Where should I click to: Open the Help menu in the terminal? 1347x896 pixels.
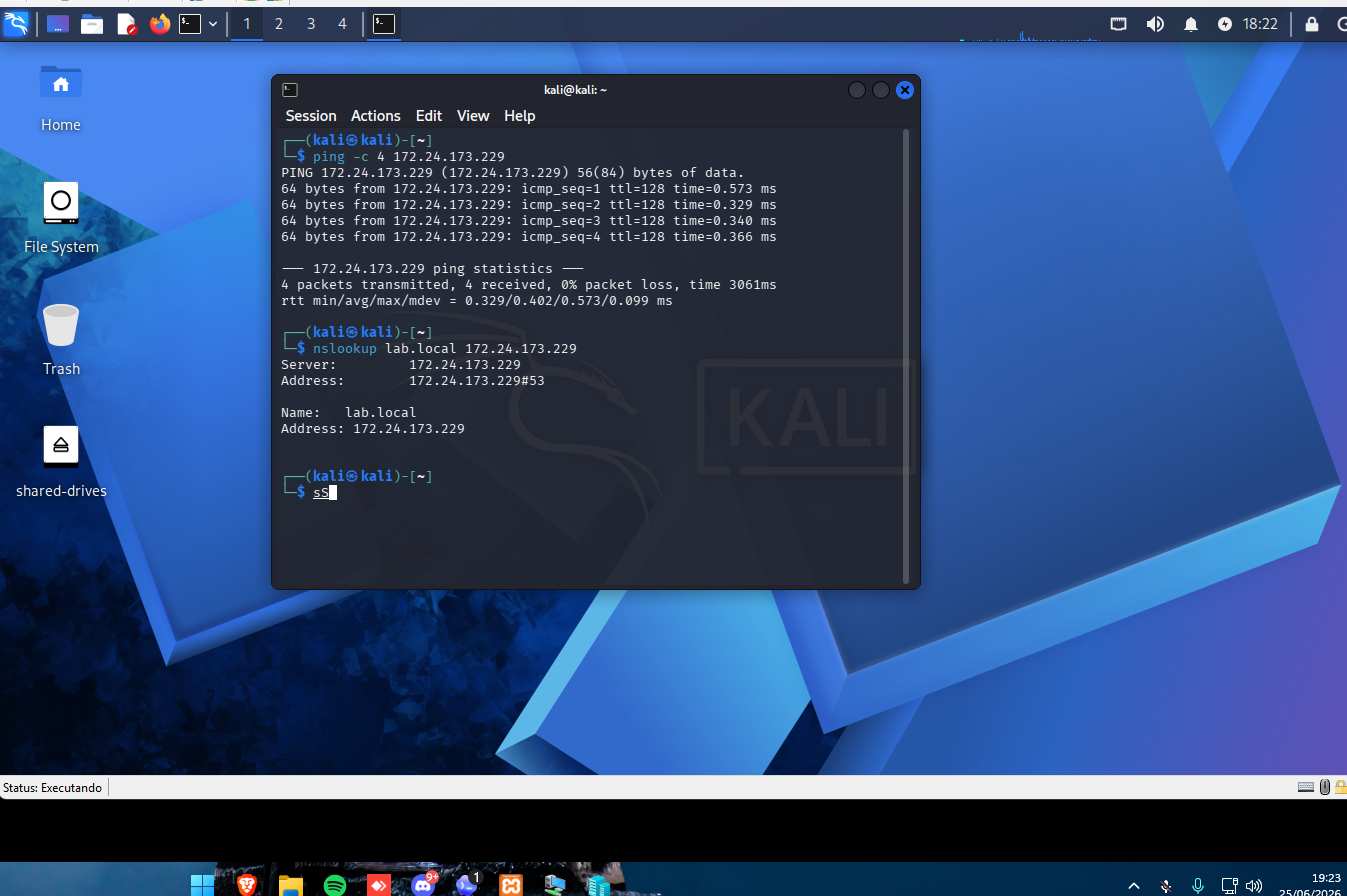[x=520, y=116]
